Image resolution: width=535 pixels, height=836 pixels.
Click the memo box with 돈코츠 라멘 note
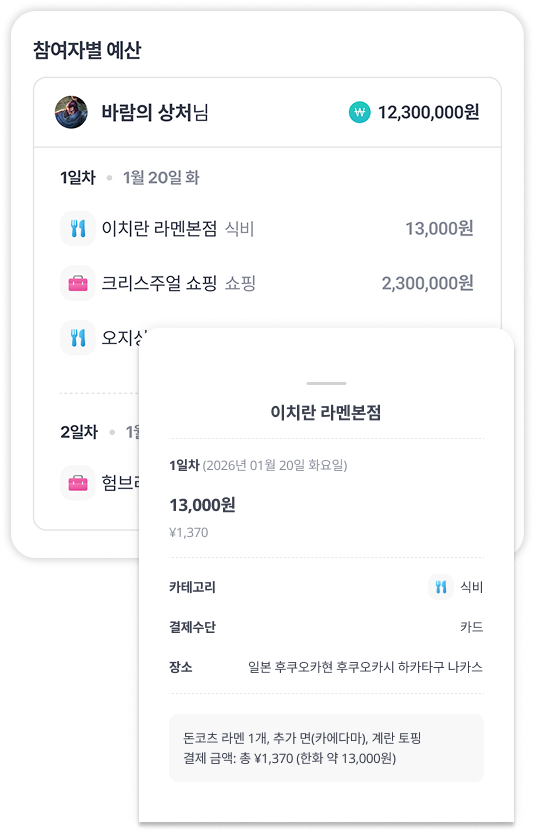326,748
